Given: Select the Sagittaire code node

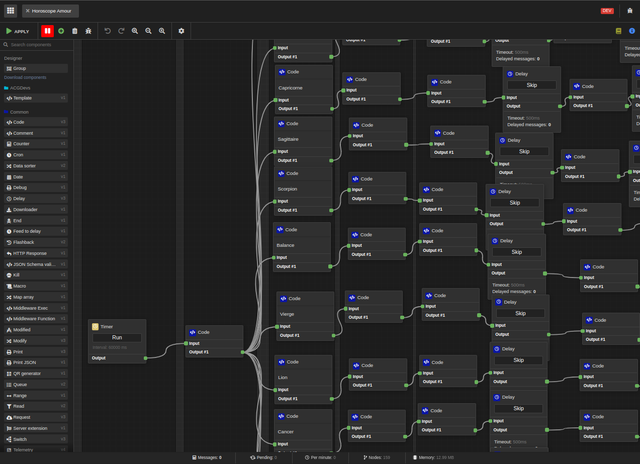Looking at the screenshot, I should [x=303, y=141].
